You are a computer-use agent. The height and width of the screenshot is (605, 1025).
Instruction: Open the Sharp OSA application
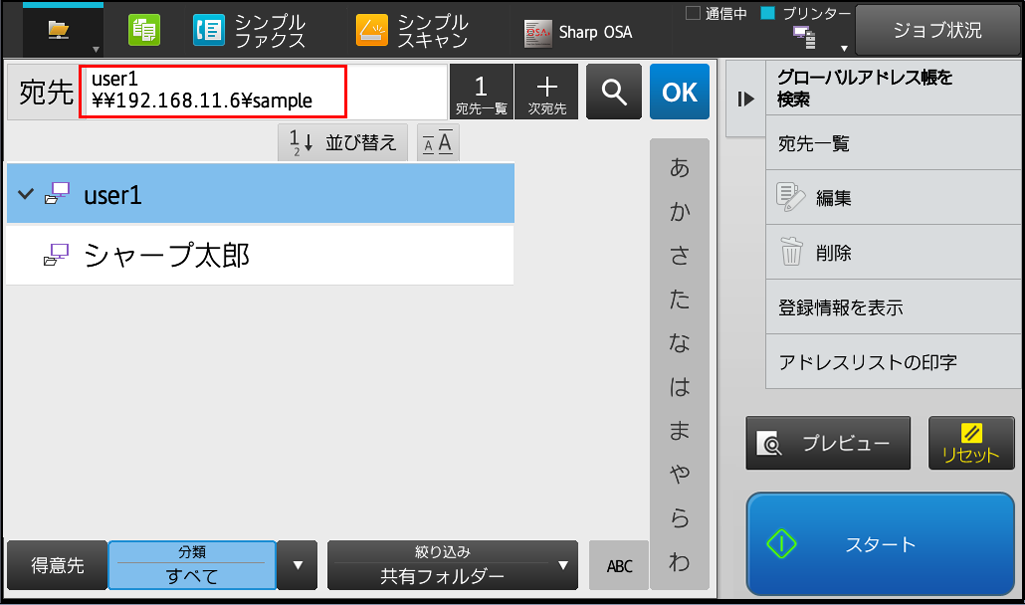tap(578, 32)
